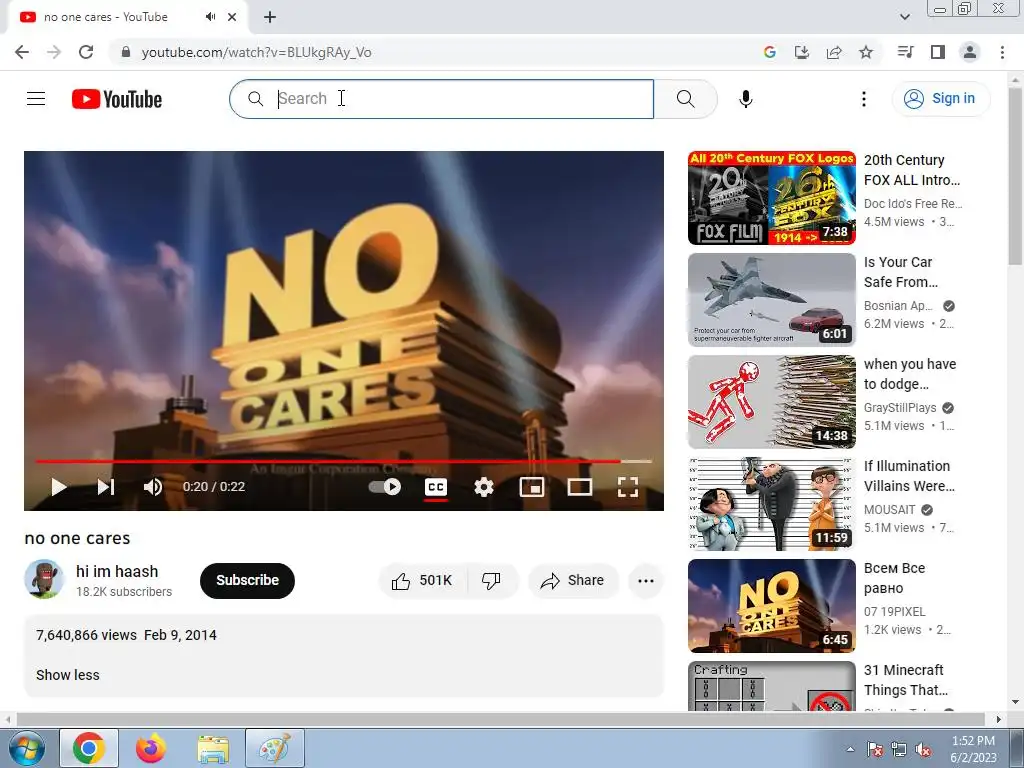
Task: Collapse description with Show less
Action: click(x=68, y=675)
